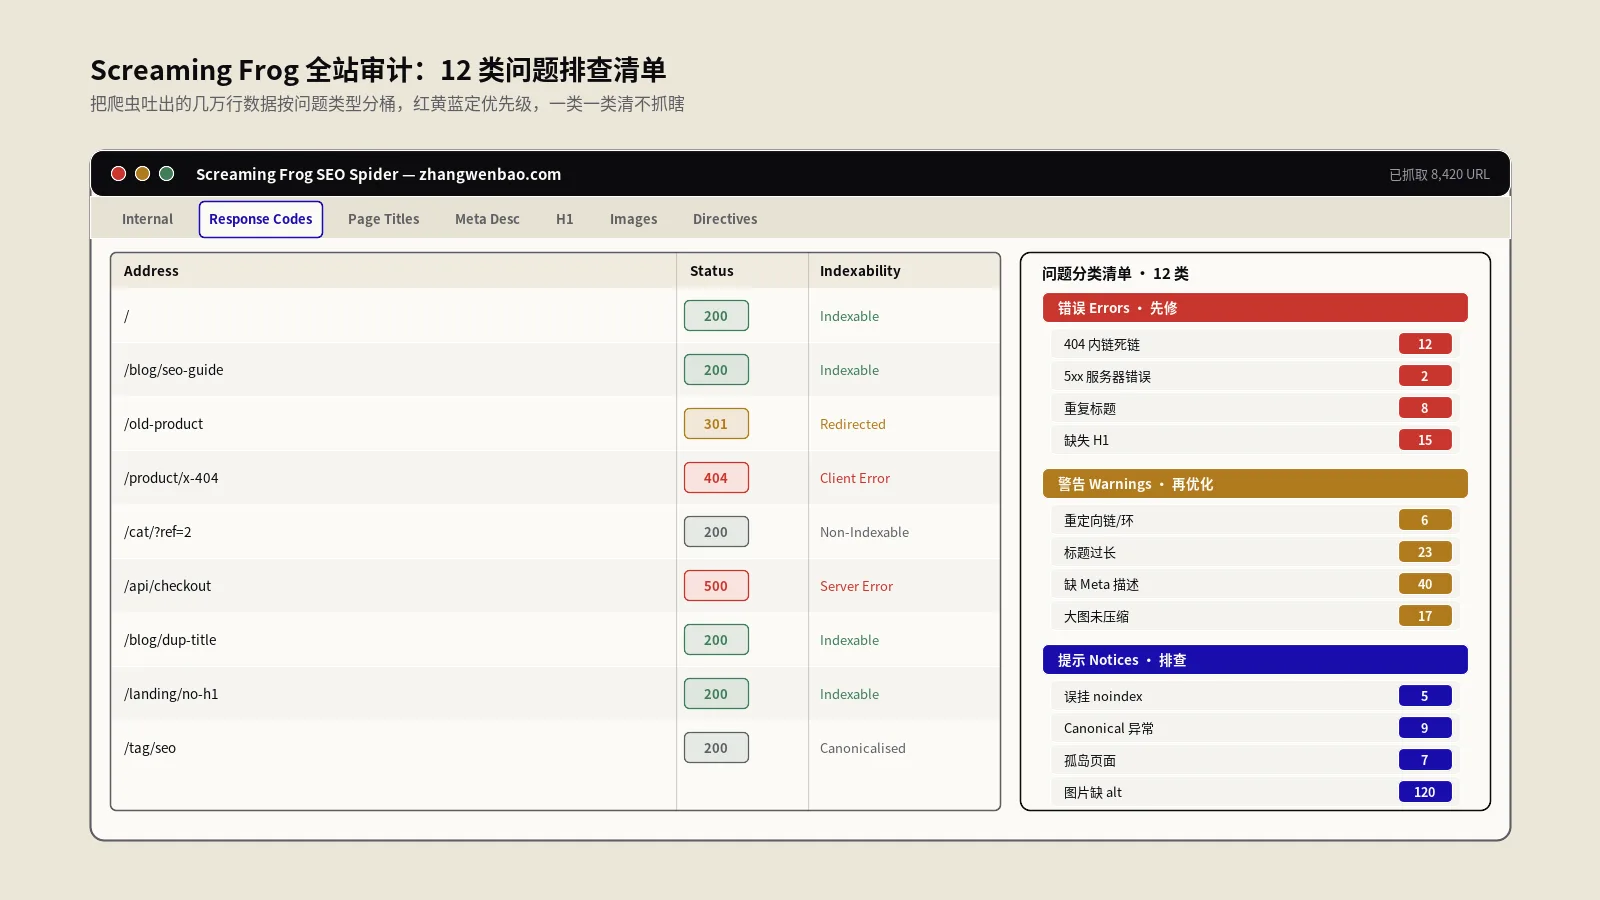Open the 标题过长 issue row
Viewport: 1600px width, 900px height.
[x=1255, y=552]
